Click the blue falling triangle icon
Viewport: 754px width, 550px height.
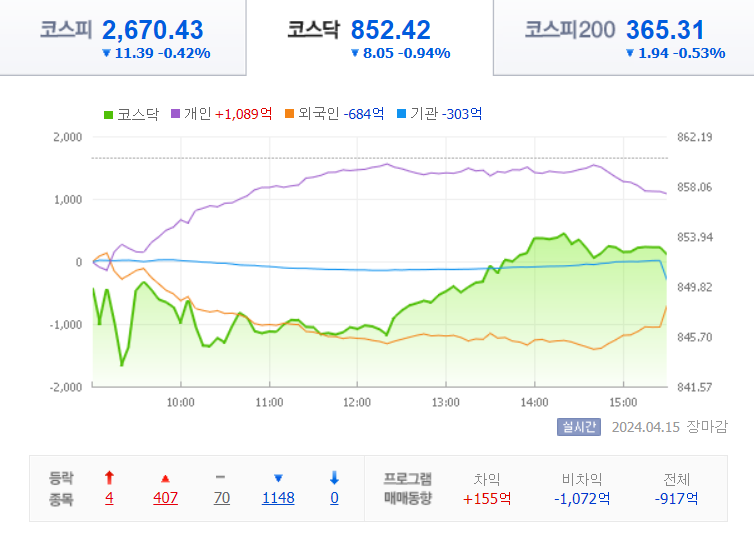click(278, 478)
